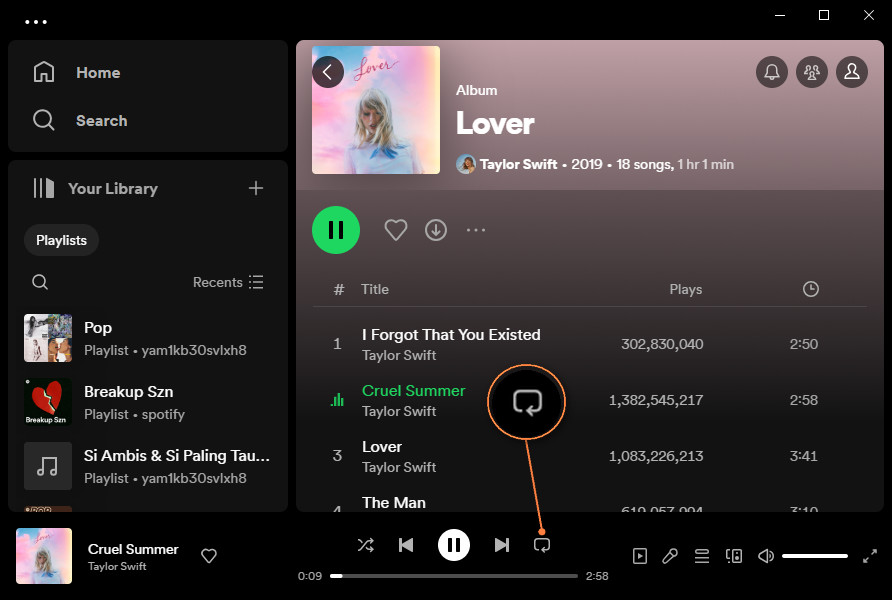Open What's New notifications bell
This screenshot has width=892, height=600.
click(x=771, y=72)
